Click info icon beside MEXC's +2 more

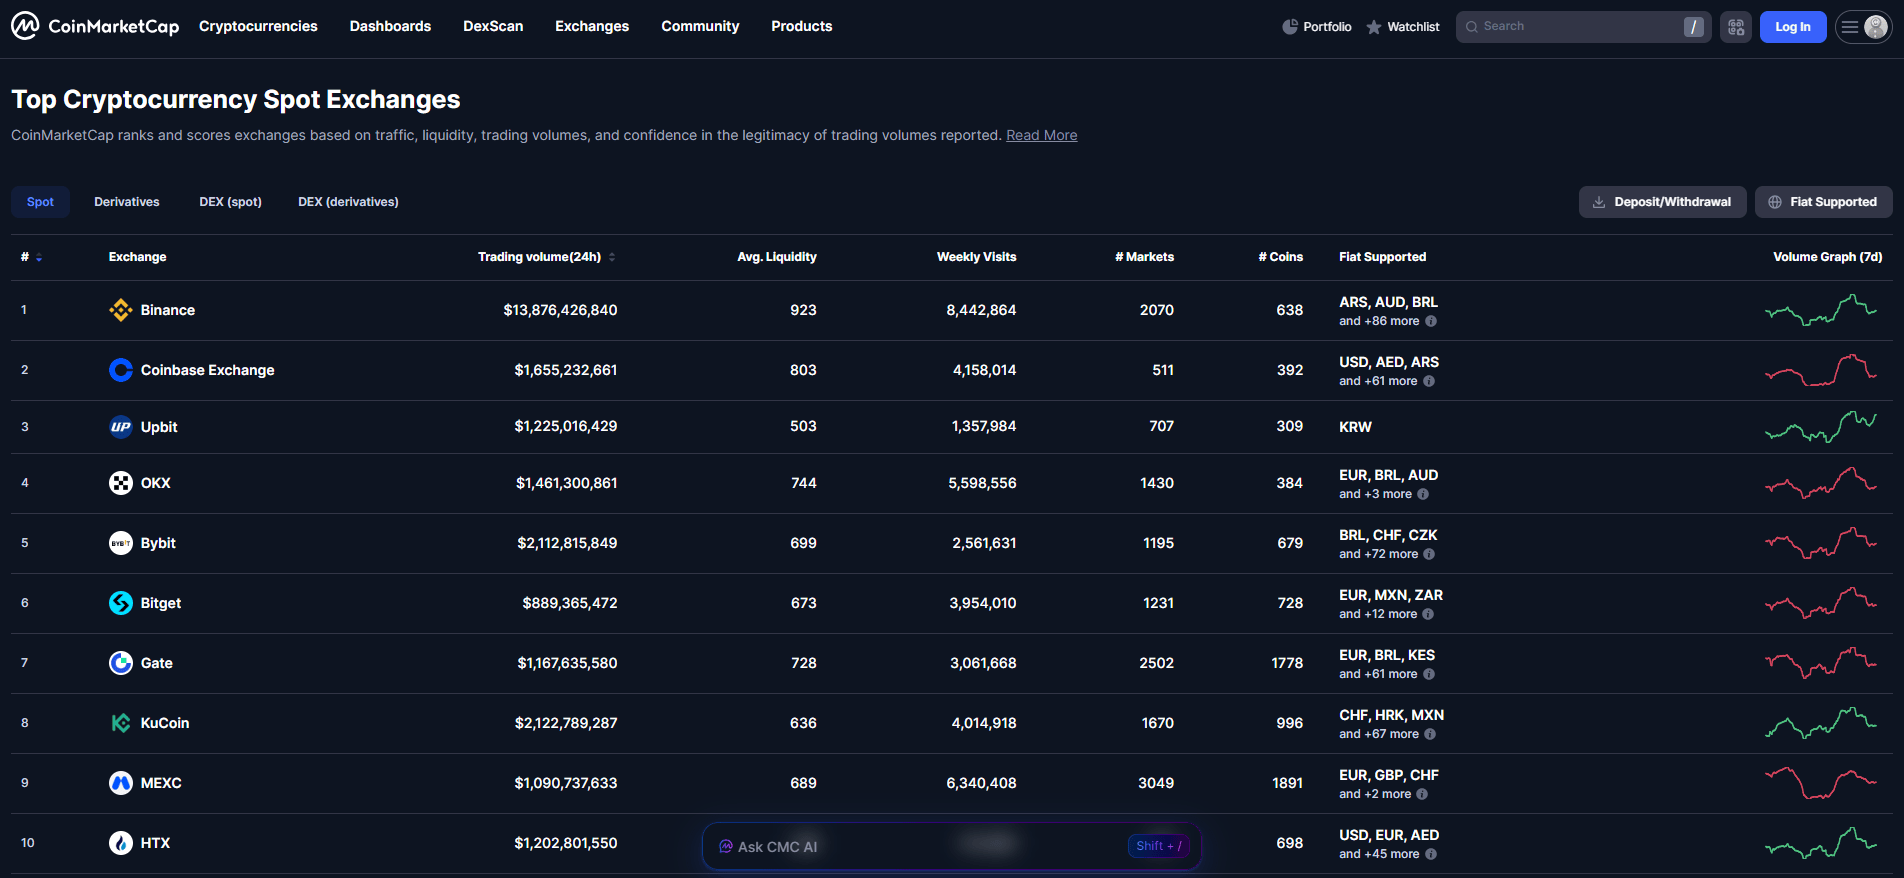coord(1422,794)
